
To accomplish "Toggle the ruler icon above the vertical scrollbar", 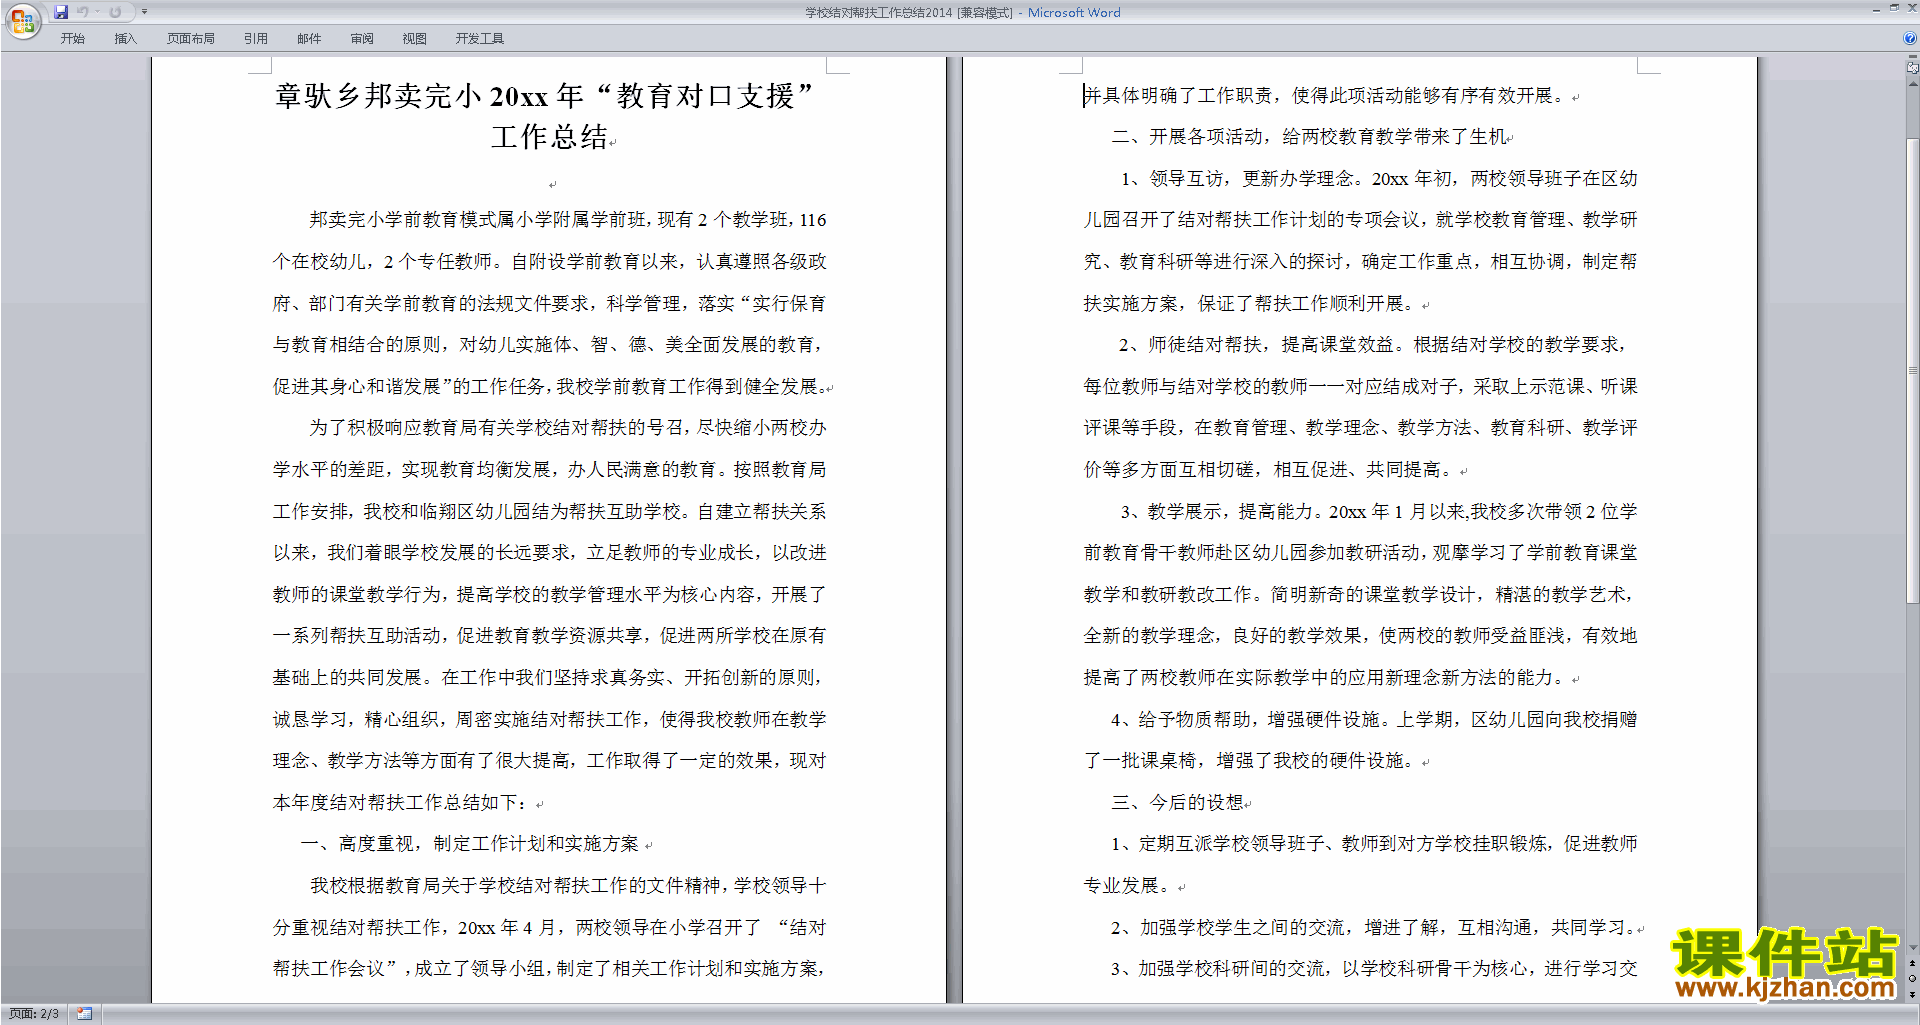I will click(1913, 68).
